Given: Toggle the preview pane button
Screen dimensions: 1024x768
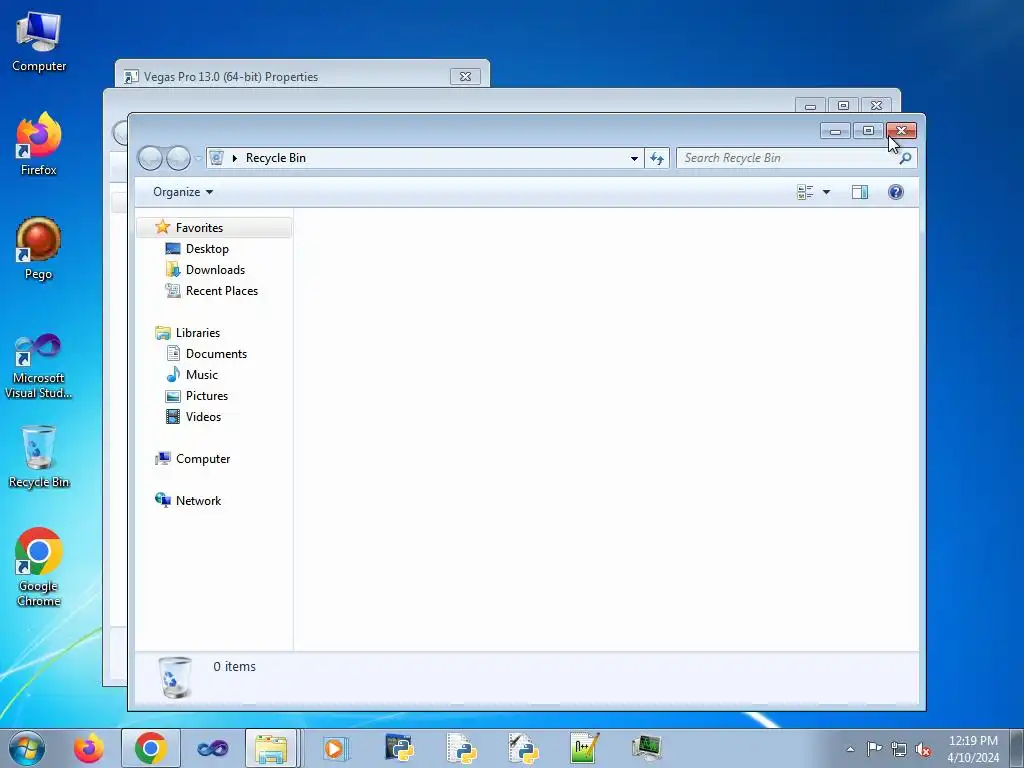Looking at the screenshot, I should click(x=860, y=192).
